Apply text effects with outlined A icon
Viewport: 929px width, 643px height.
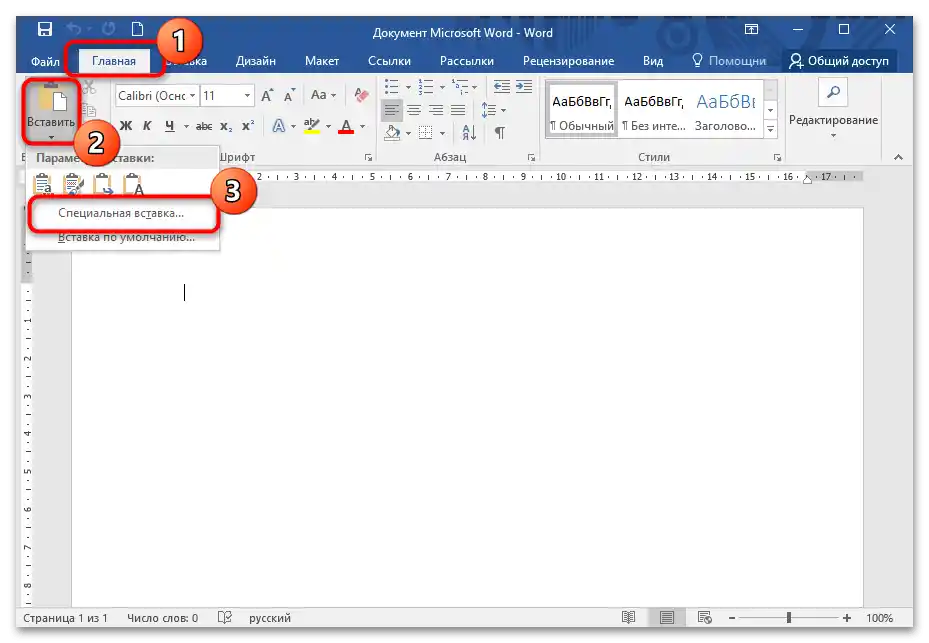point(278,126)
